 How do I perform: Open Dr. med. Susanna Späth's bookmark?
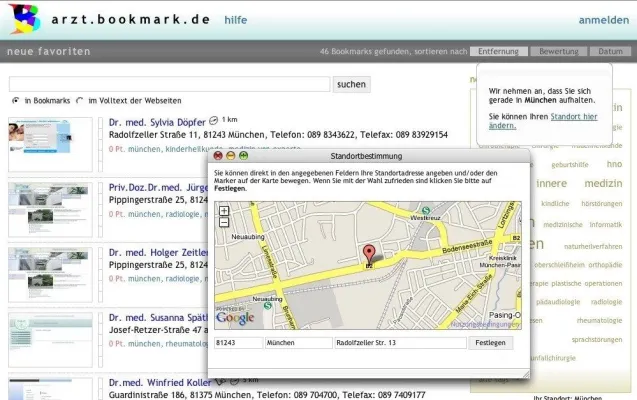[x=158, y=318]
